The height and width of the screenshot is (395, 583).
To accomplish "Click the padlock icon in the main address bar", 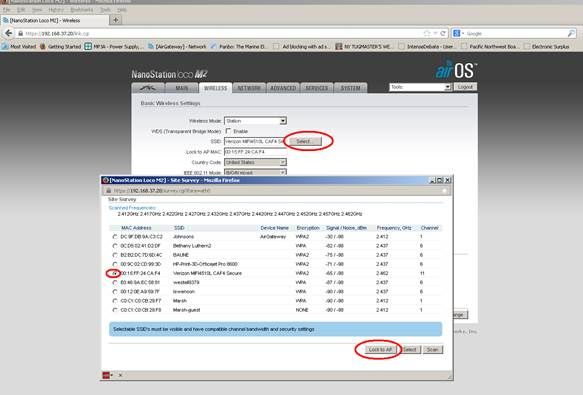I will click(x=20, y=33).
